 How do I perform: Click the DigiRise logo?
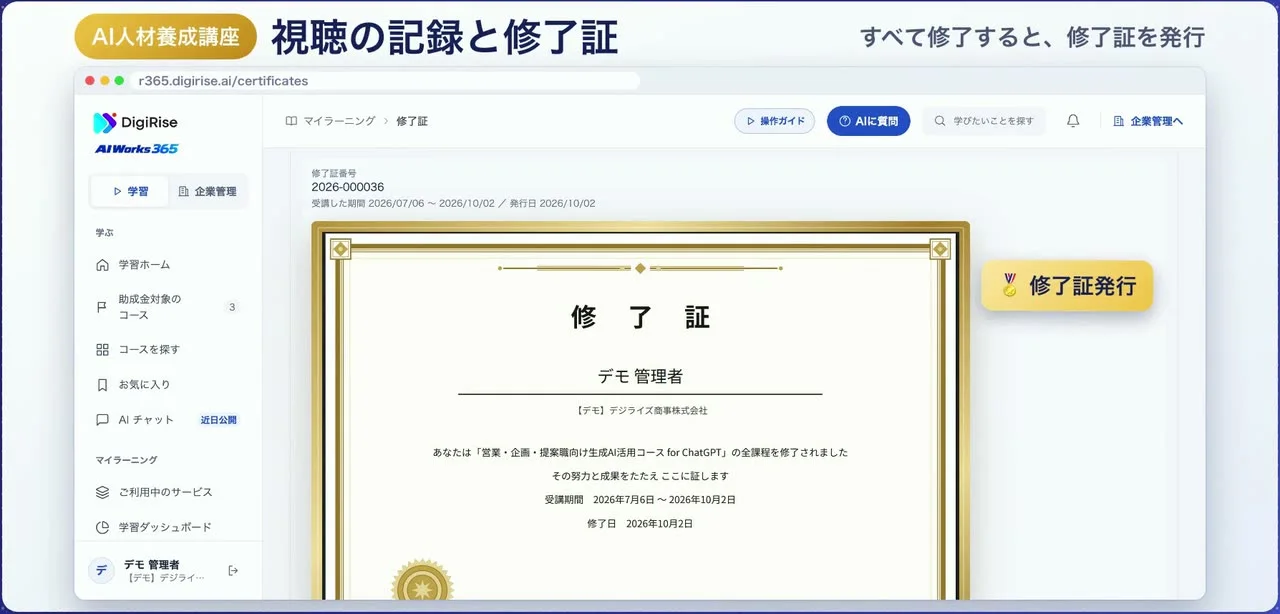click(135, 122)
